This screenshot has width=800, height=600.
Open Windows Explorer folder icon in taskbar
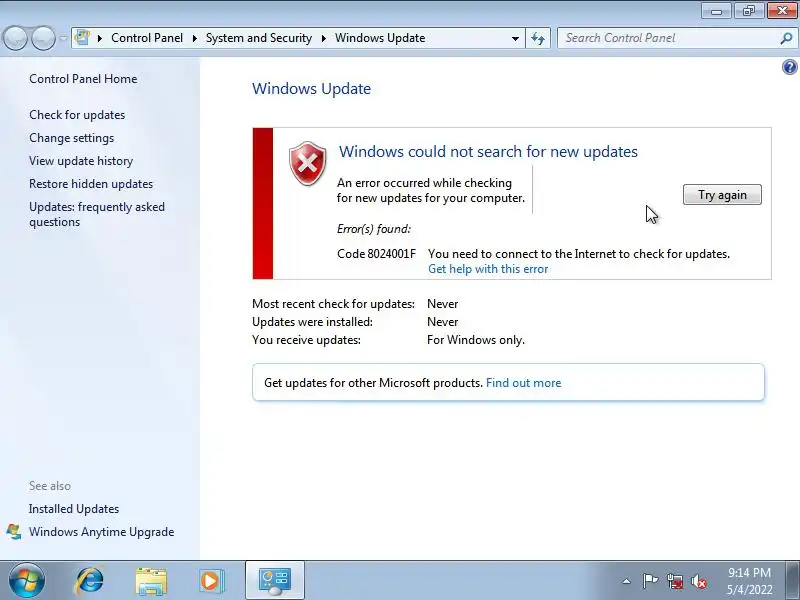tap(151, 581)
